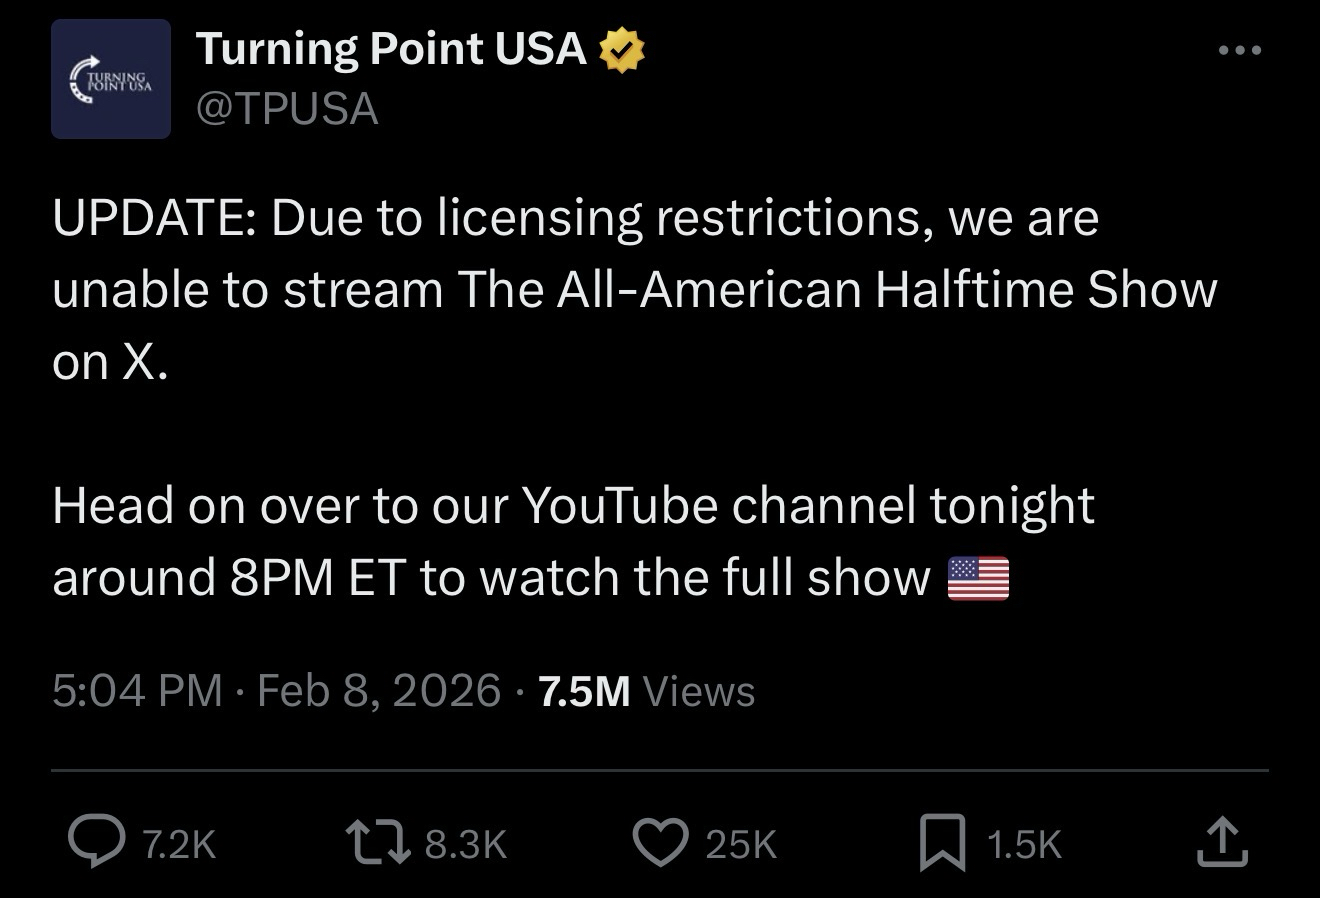Open the Turning Point USA profile avatar
Viewport: 1320px width, 898px height.
(x=111, y=79)
